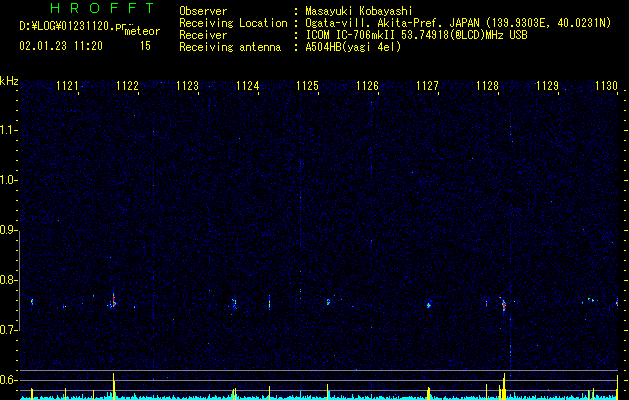The width and height of the screenshot is (629, 400).
Task: Click the 1123 time axis label
Action: [x=187, y=86]
